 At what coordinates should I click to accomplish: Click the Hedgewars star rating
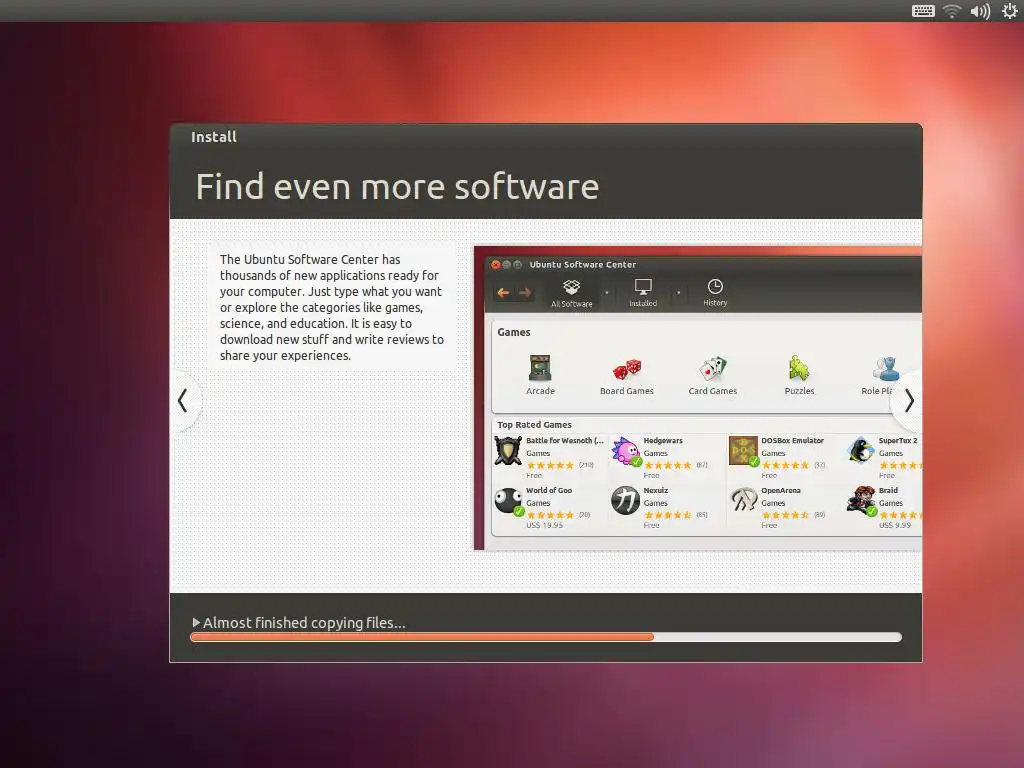667,465
